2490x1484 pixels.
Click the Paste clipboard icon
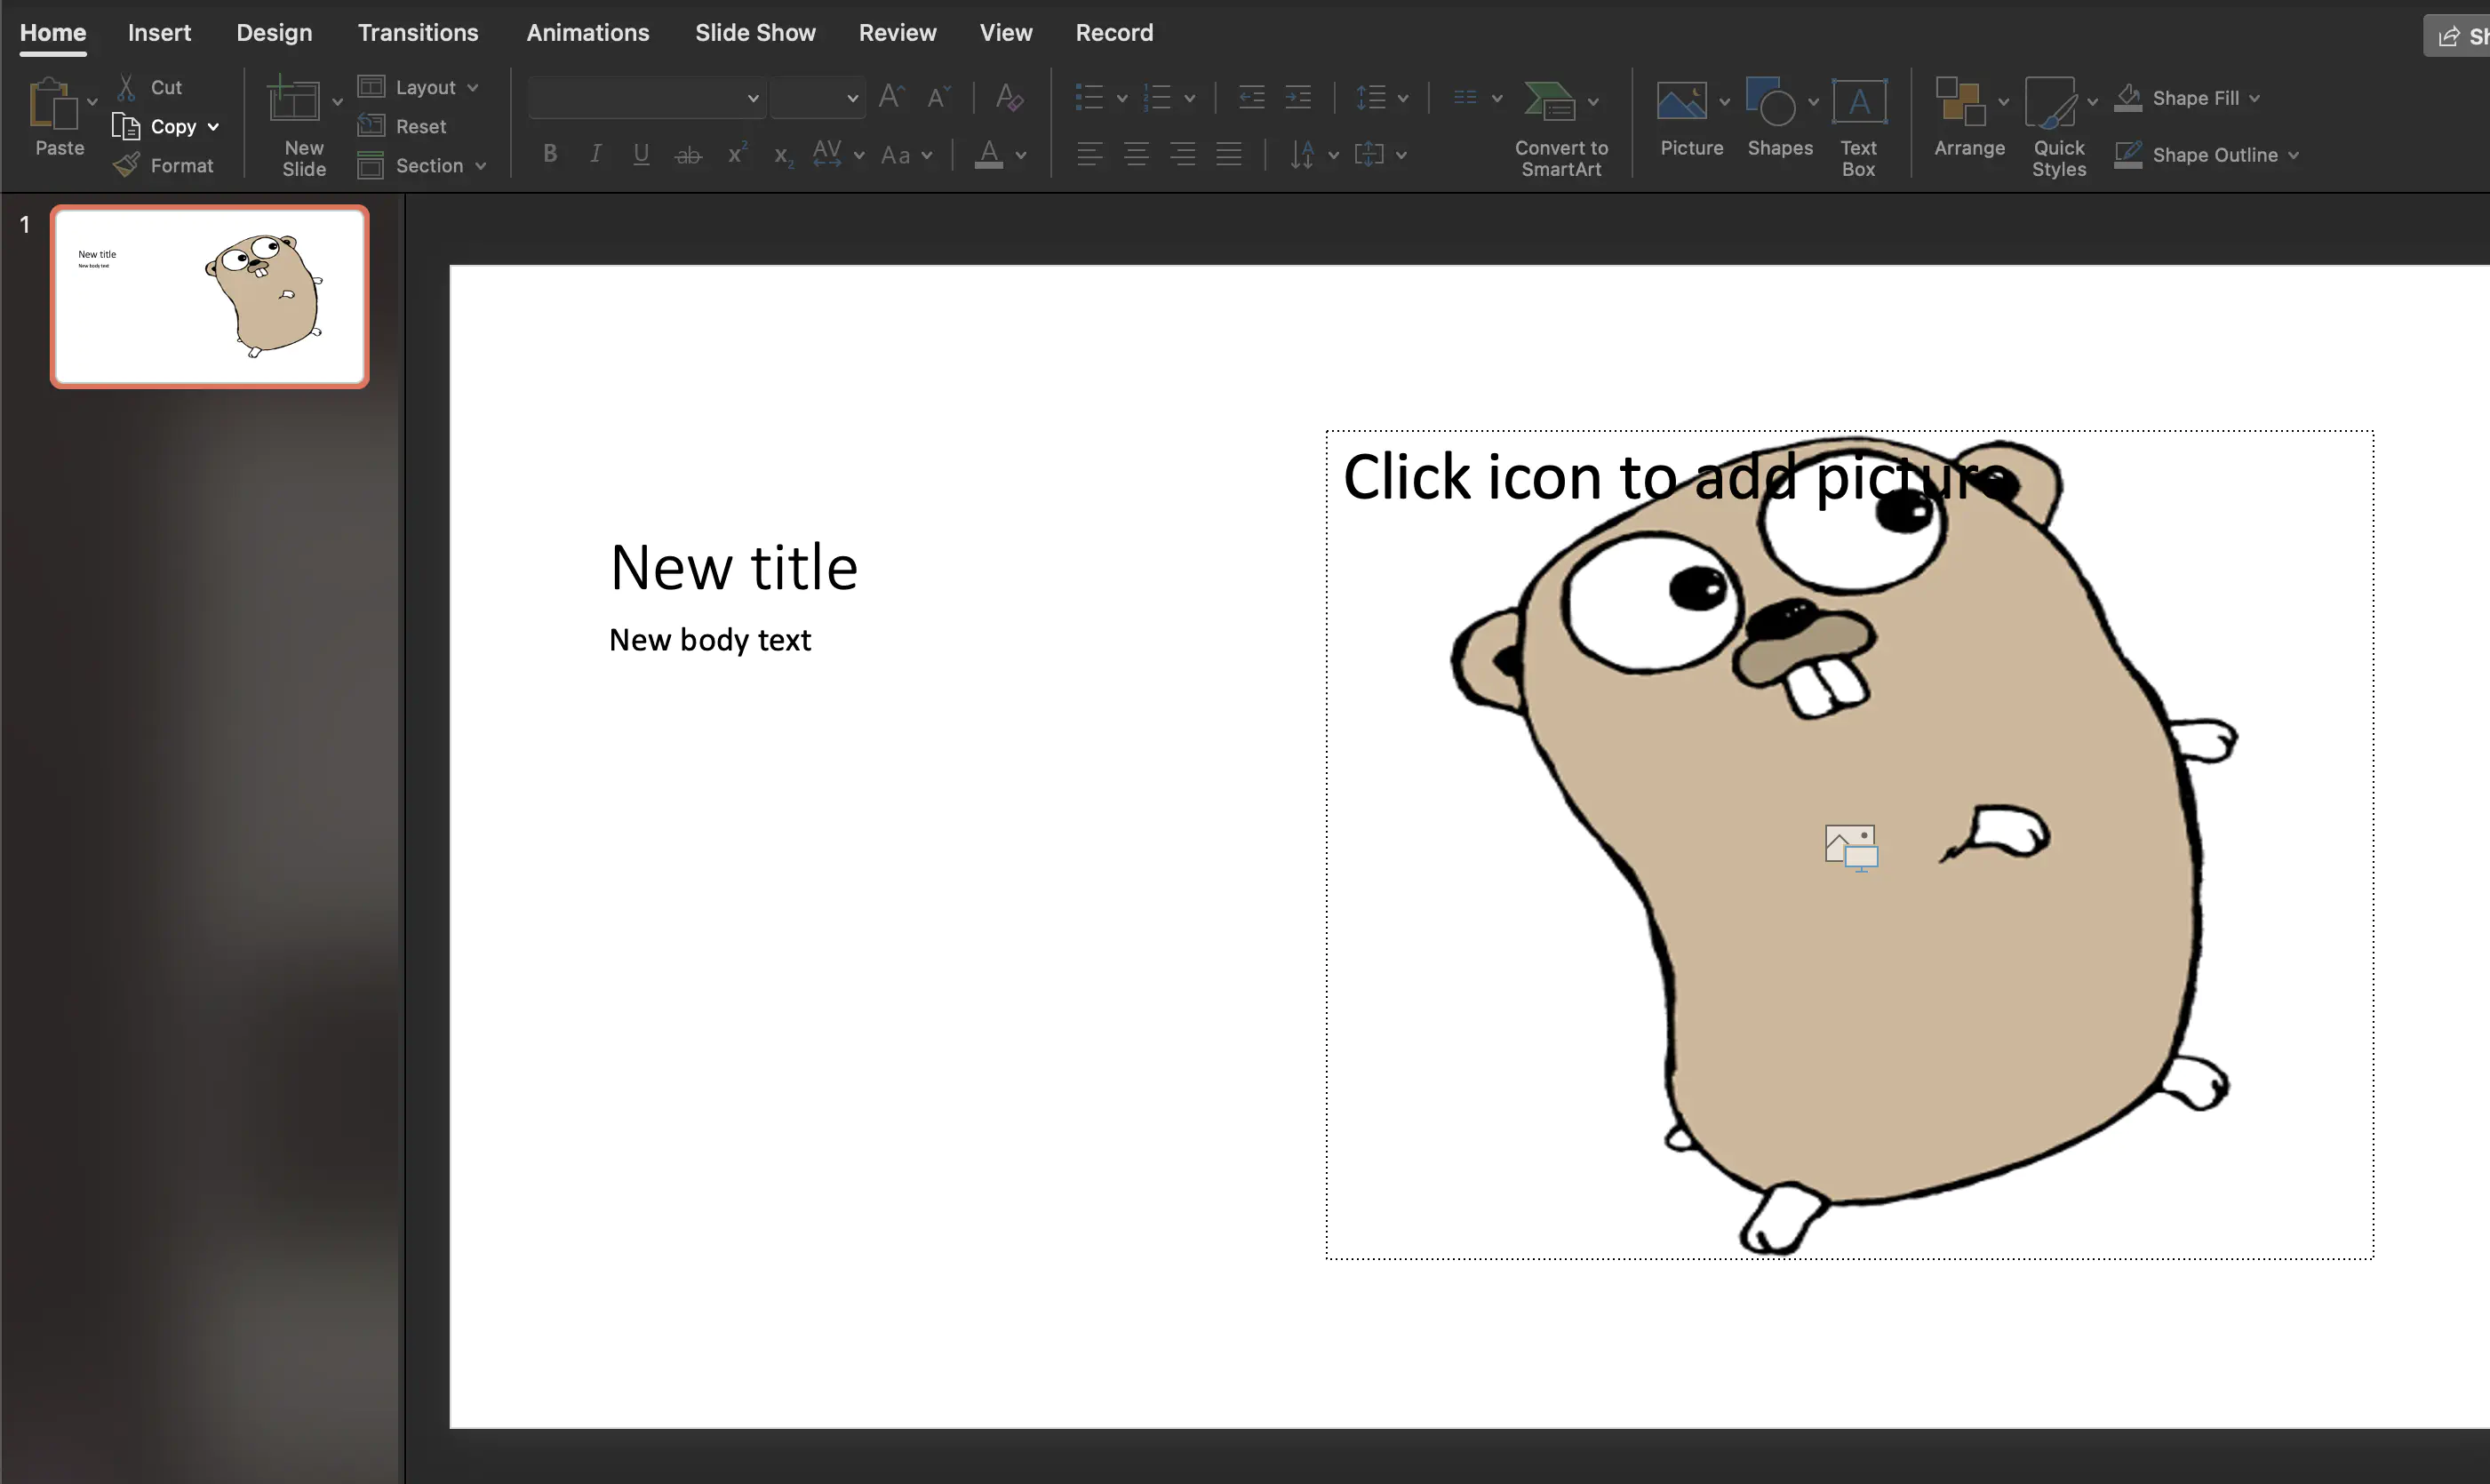tap(52, 104)
